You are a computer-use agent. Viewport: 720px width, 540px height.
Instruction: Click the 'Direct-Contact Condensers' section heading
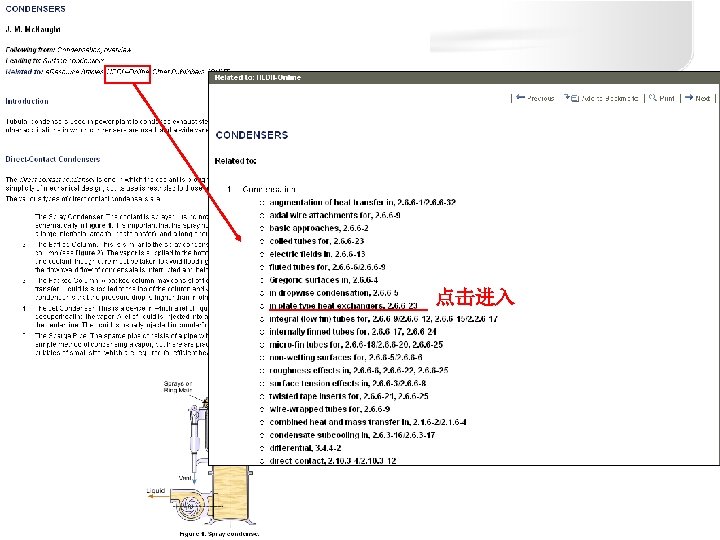(x=53, y=159)
